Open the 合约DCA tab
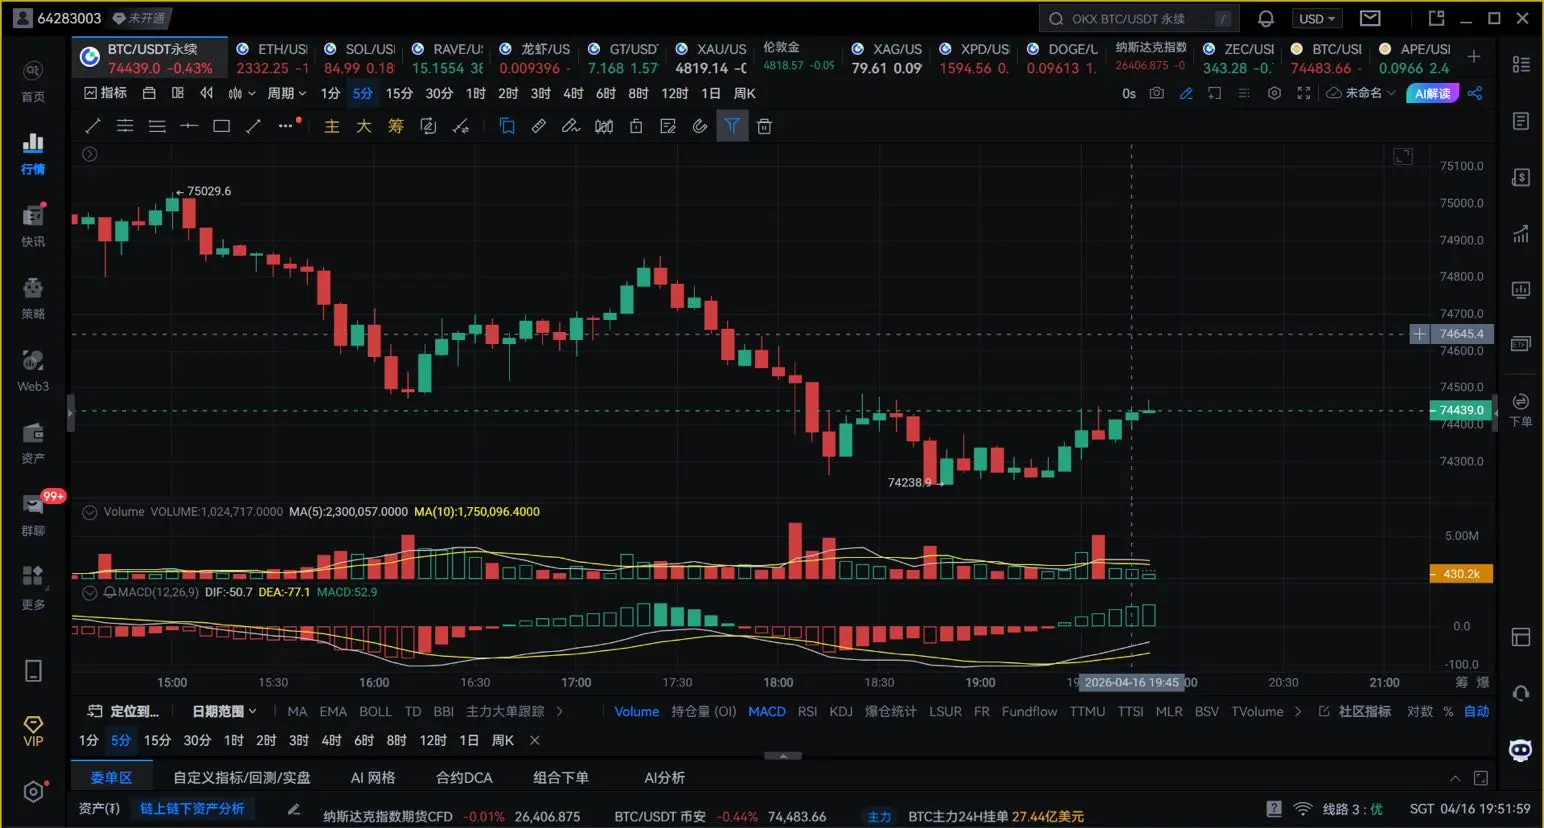Image resolution: width=1544 pixels, height=828 pixels. (x=464, y=777)
